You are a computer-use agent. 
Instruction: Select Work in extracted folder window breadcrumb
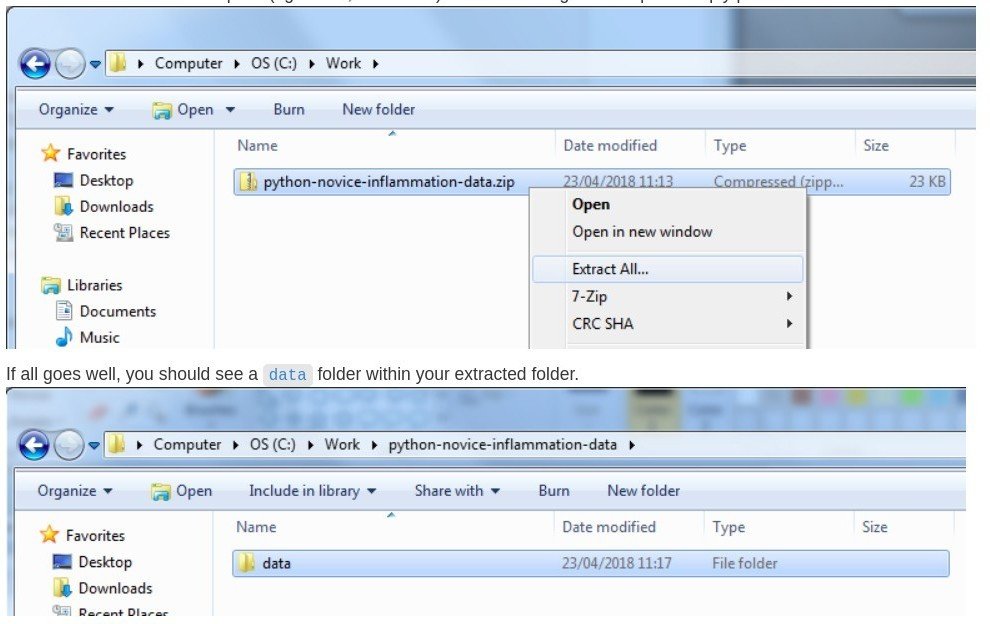342,445
